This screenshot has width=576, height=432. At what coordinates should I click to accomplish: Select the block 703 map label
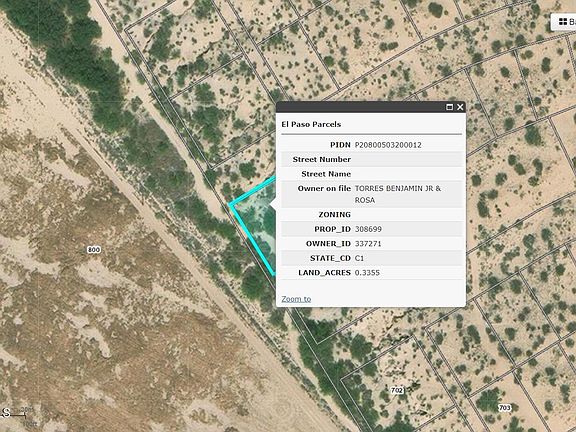504,408
